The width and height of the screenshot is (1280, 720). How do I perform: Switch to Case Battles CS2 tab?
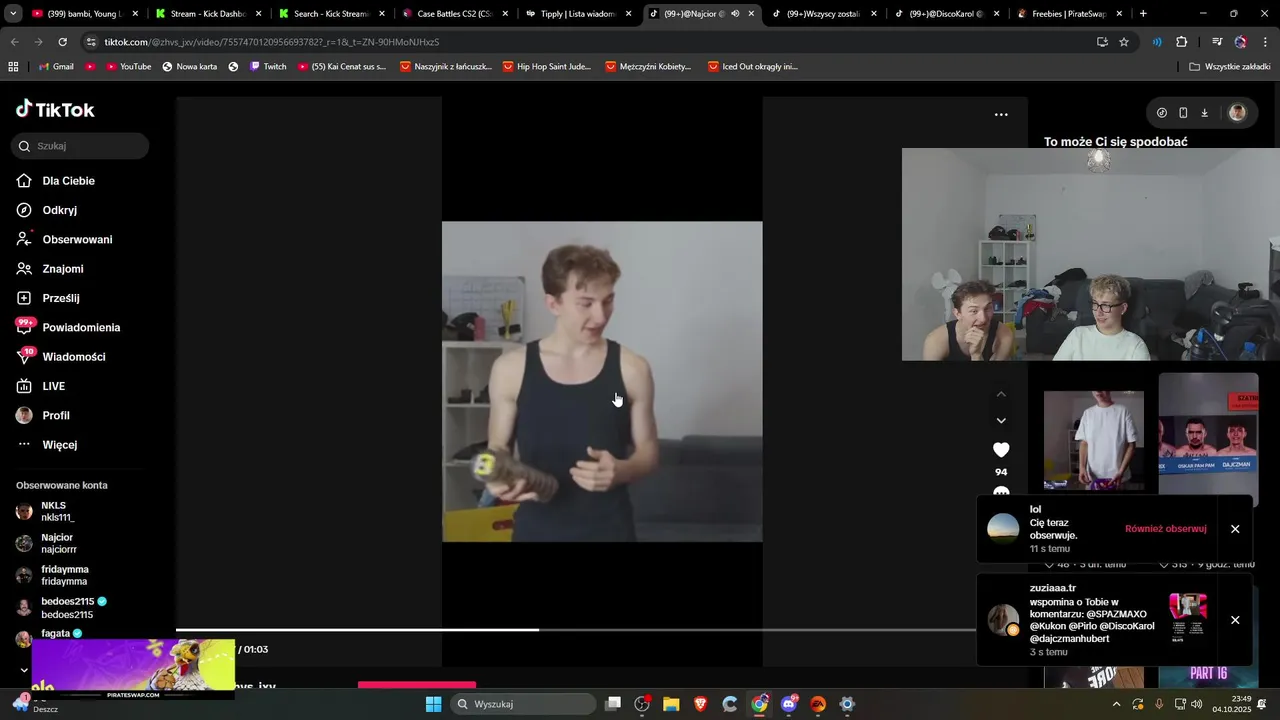coord(454,14)
